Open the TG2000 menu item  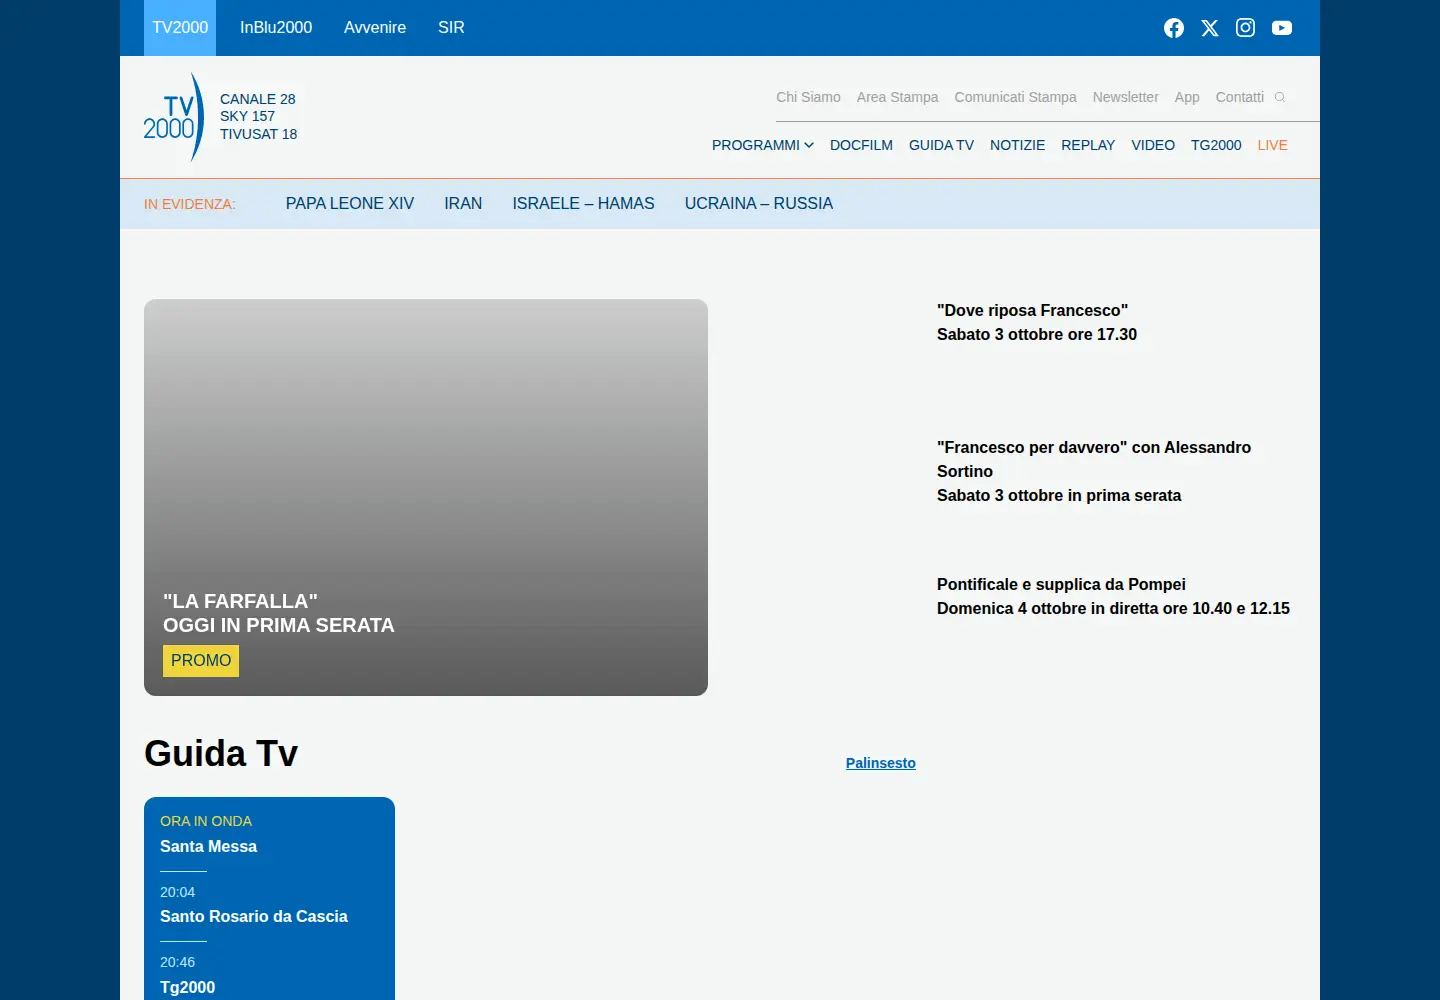click(x=1216, y=145)
